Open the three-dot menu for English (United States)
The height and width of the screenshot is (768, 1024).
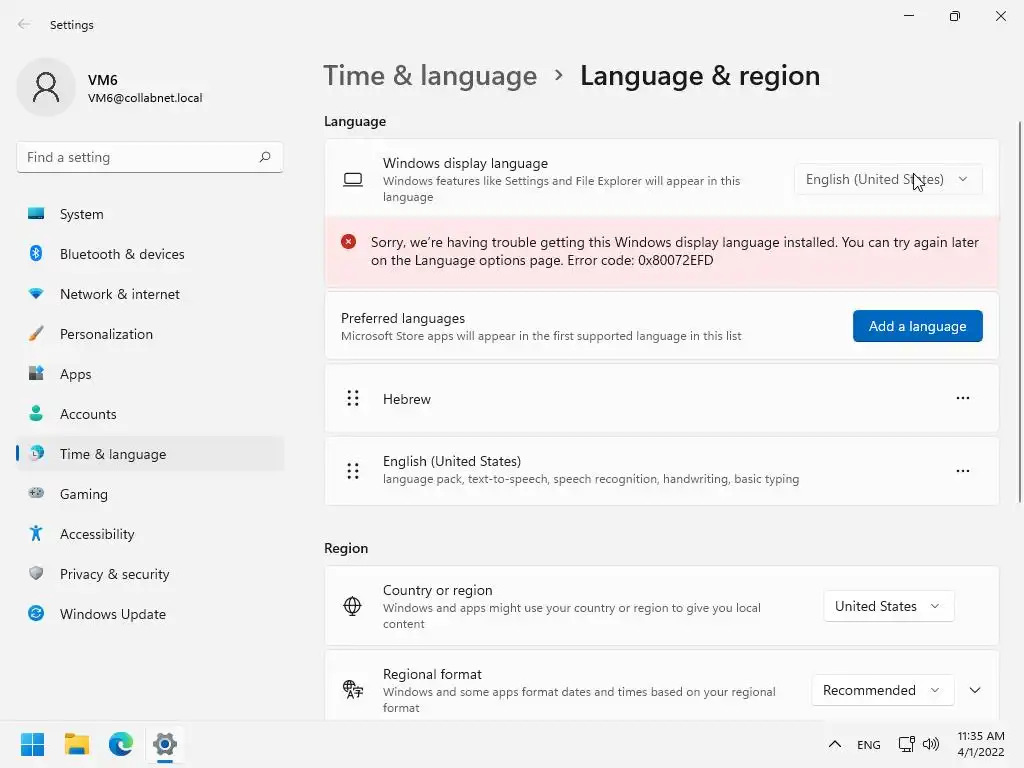tap(963, 471)
